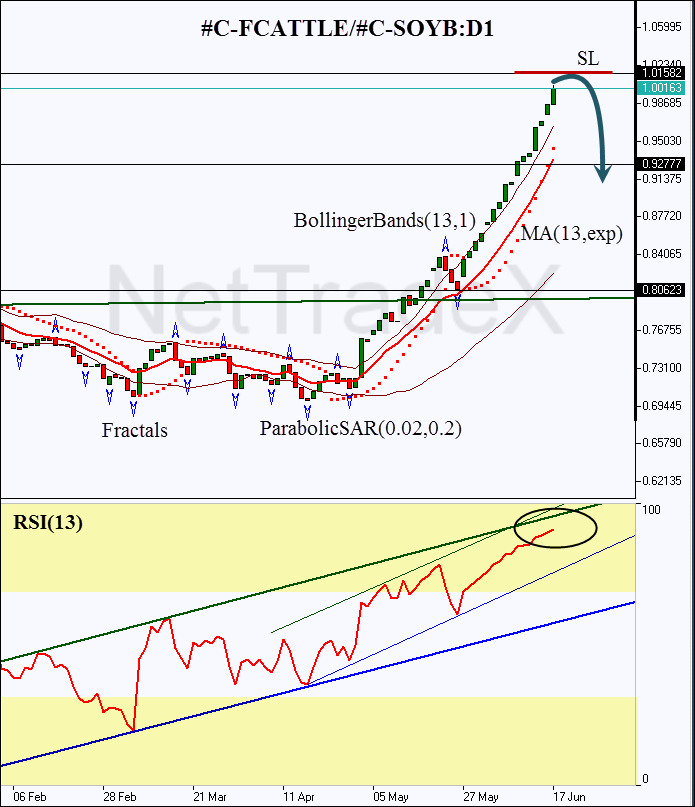The height and width of the screenshot is (807, 695).
Task: Click the 05 May date label
Action: tap(391, 797)
